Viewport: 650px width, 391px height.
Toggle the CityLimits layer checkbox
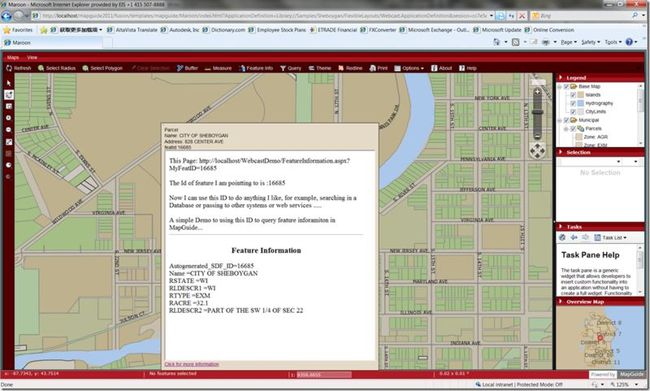click(x=573, y=112)
